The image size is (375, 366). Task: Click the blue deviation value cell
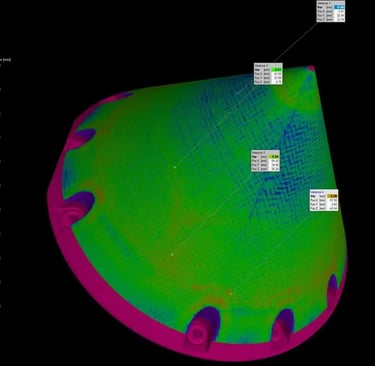[339, 7]
